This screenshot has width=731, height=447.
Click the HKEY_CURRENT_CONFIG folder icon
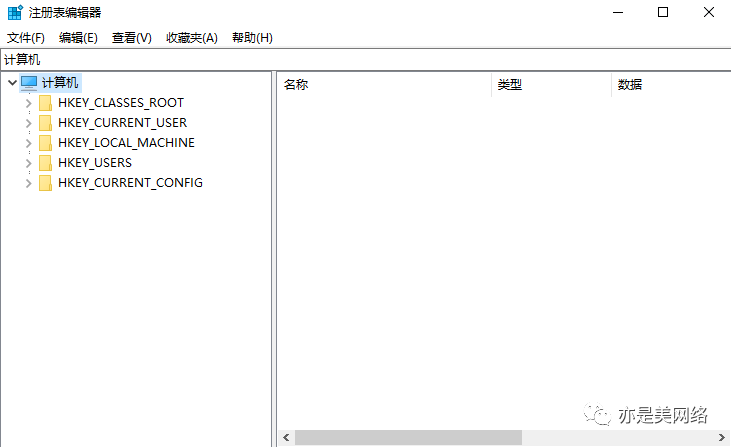[x=45, y=183]
